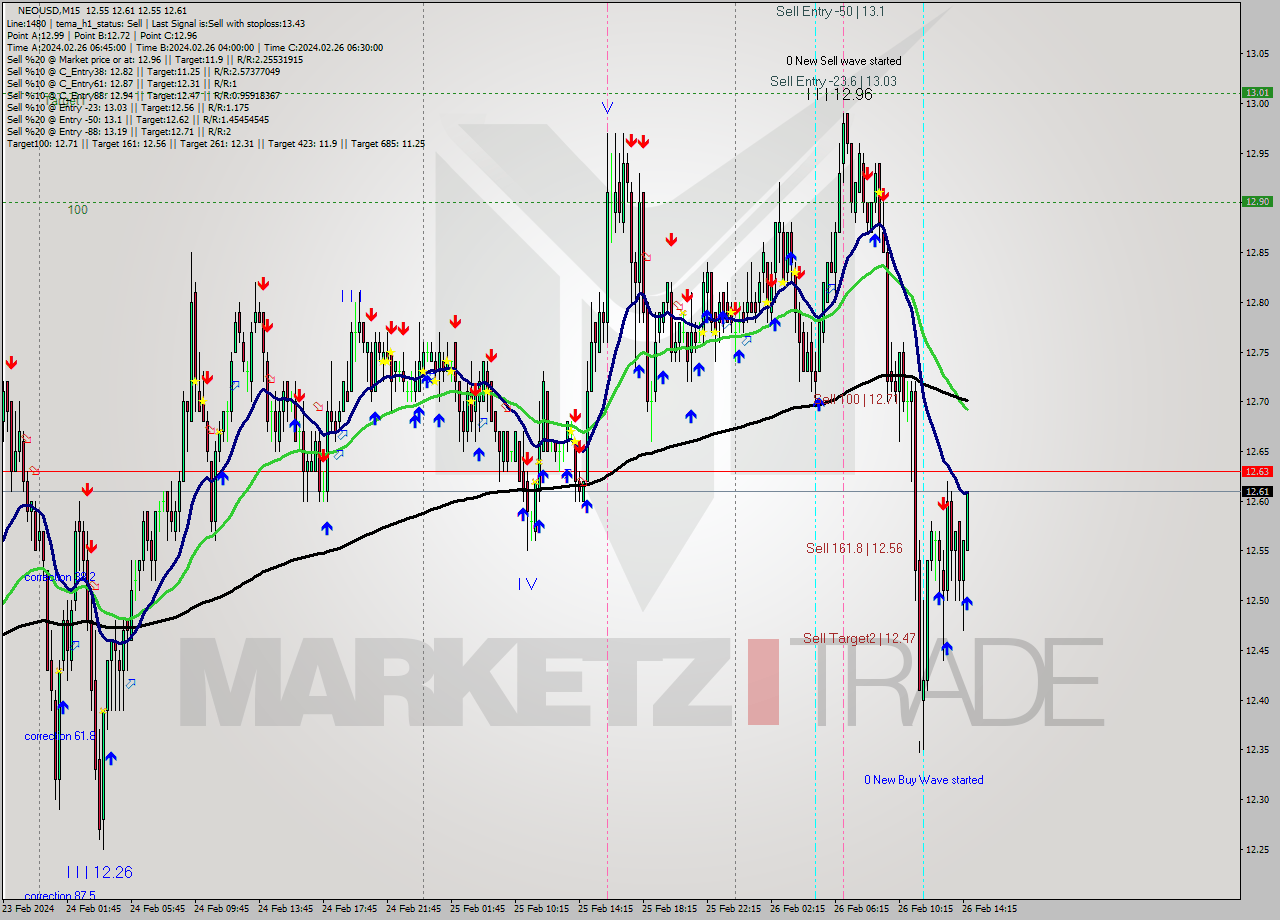Select the 'I I I 12.26' wave label

100,872
